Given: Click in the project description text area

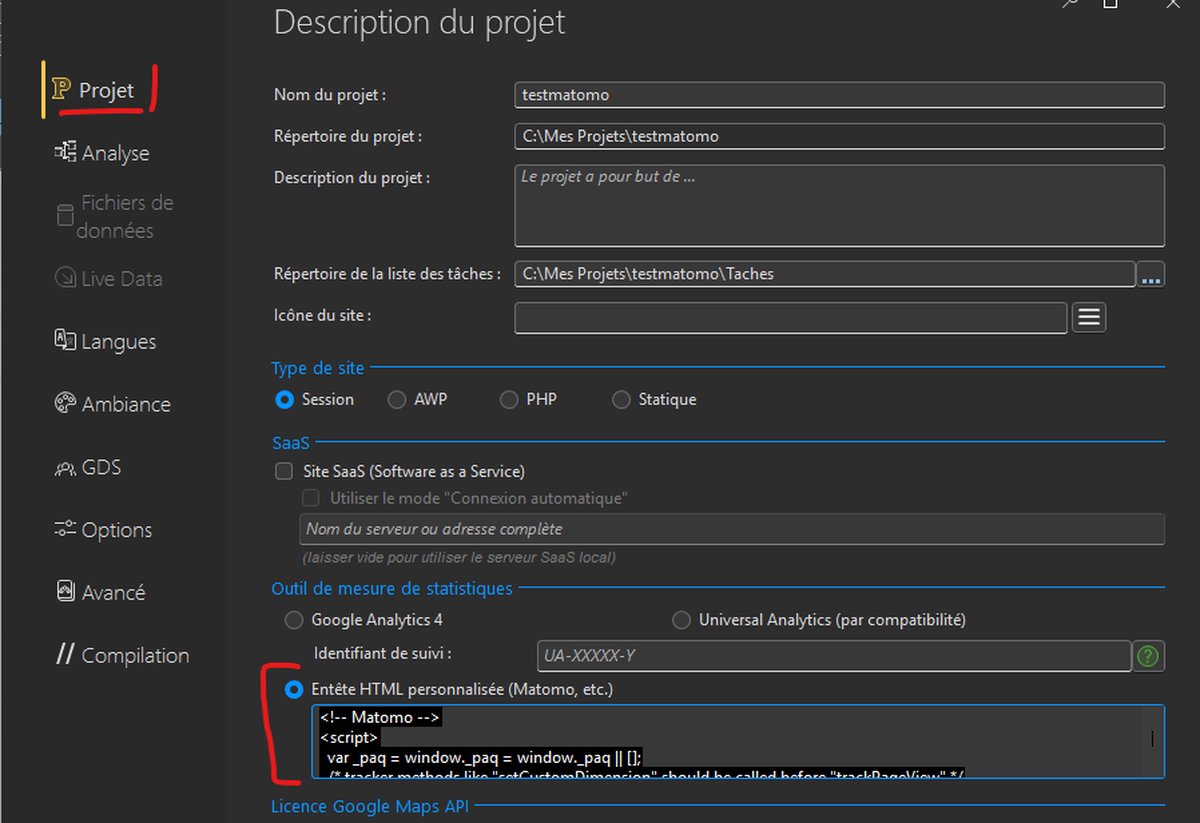Looking at the screenshot, I should 838,206.
